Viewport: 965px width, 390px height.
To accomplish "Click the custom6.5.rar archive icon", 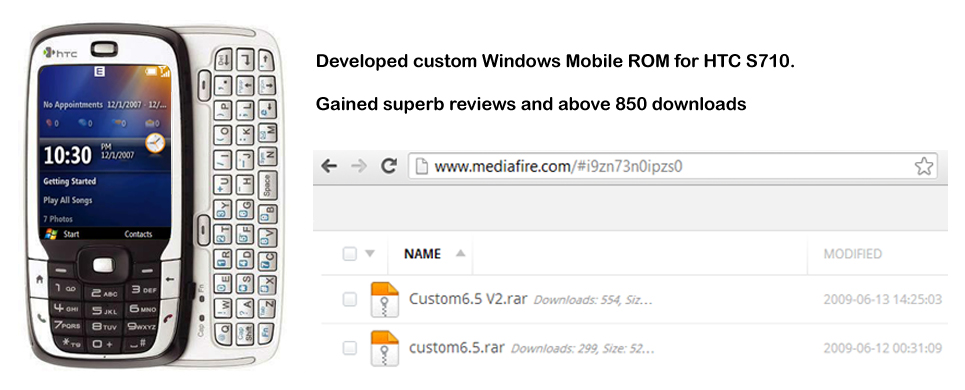I will tap(385, 348).
